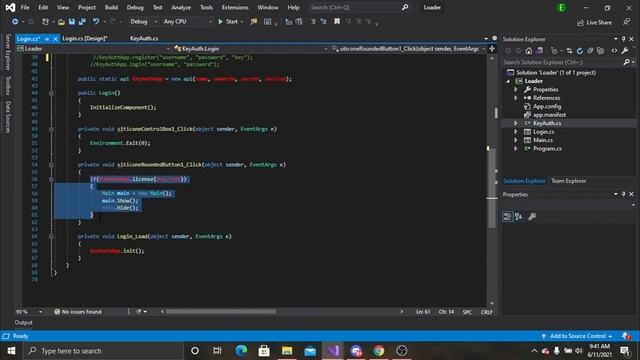
Task: Click the Find in Files toolbar icon
Action: 253,22
